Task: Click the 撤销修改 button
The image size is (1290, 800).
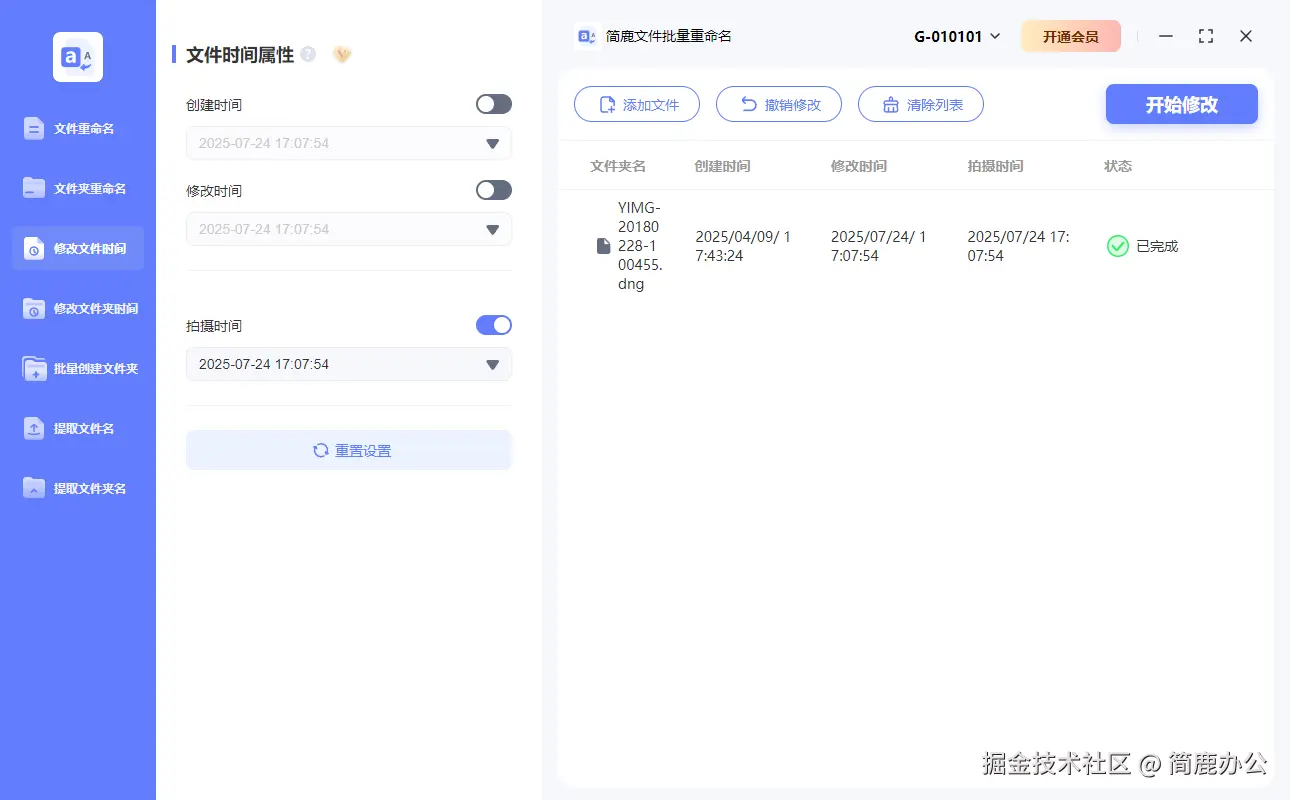Action: [x=779, y=104]
